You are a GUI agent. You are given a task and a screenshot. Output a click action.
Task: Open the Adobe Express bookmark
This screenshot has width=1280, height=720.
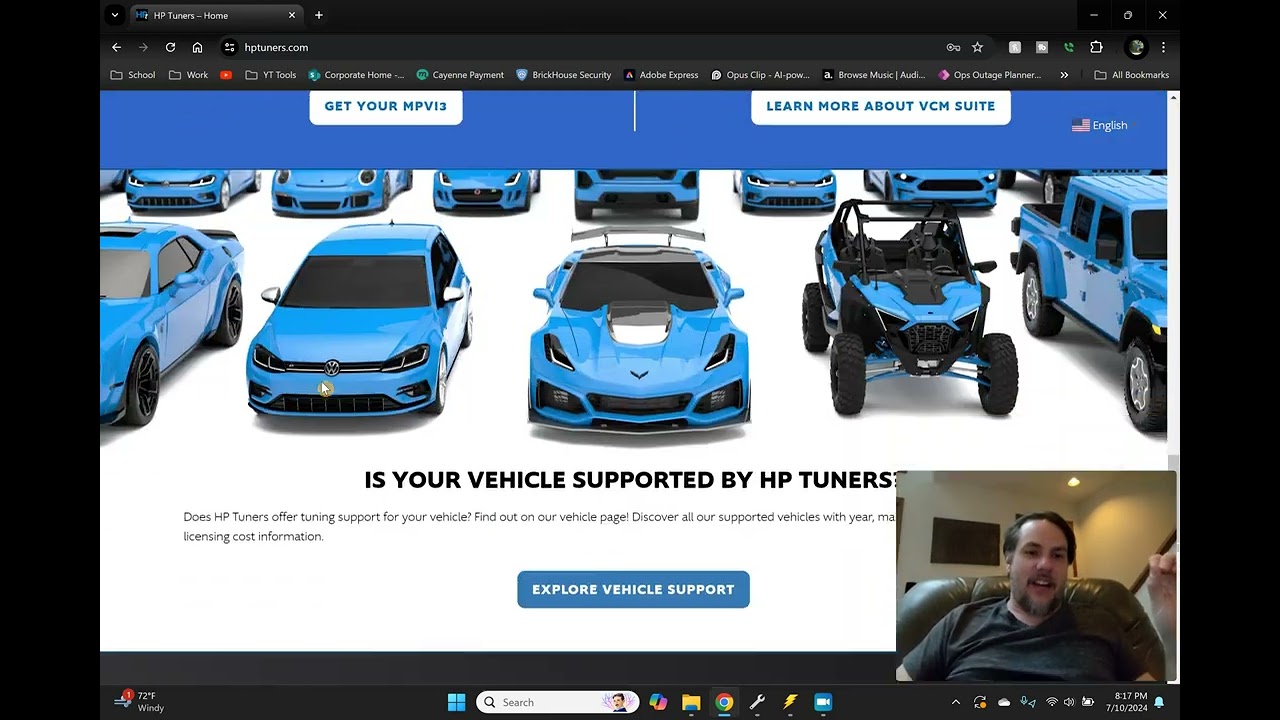coord(660,75)
